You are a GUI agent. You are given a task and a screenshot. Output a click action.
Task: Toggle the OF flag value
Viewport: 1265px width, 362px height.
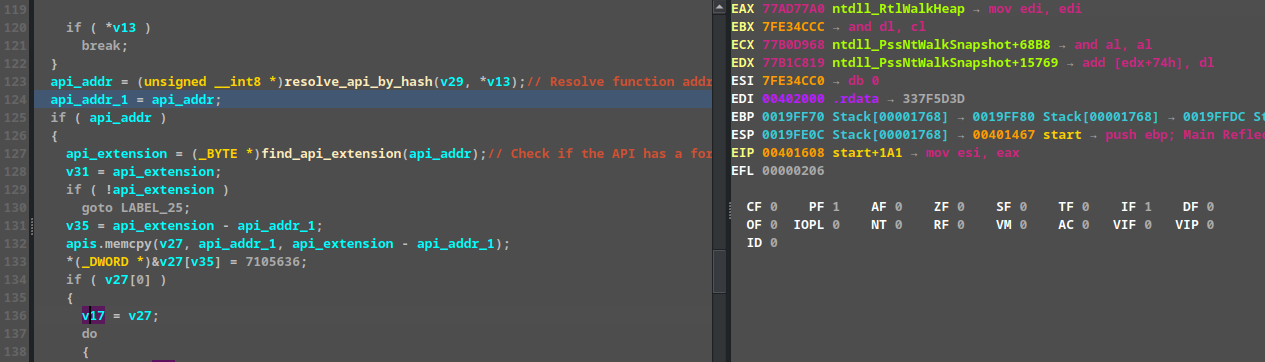(x=774, y=225)
